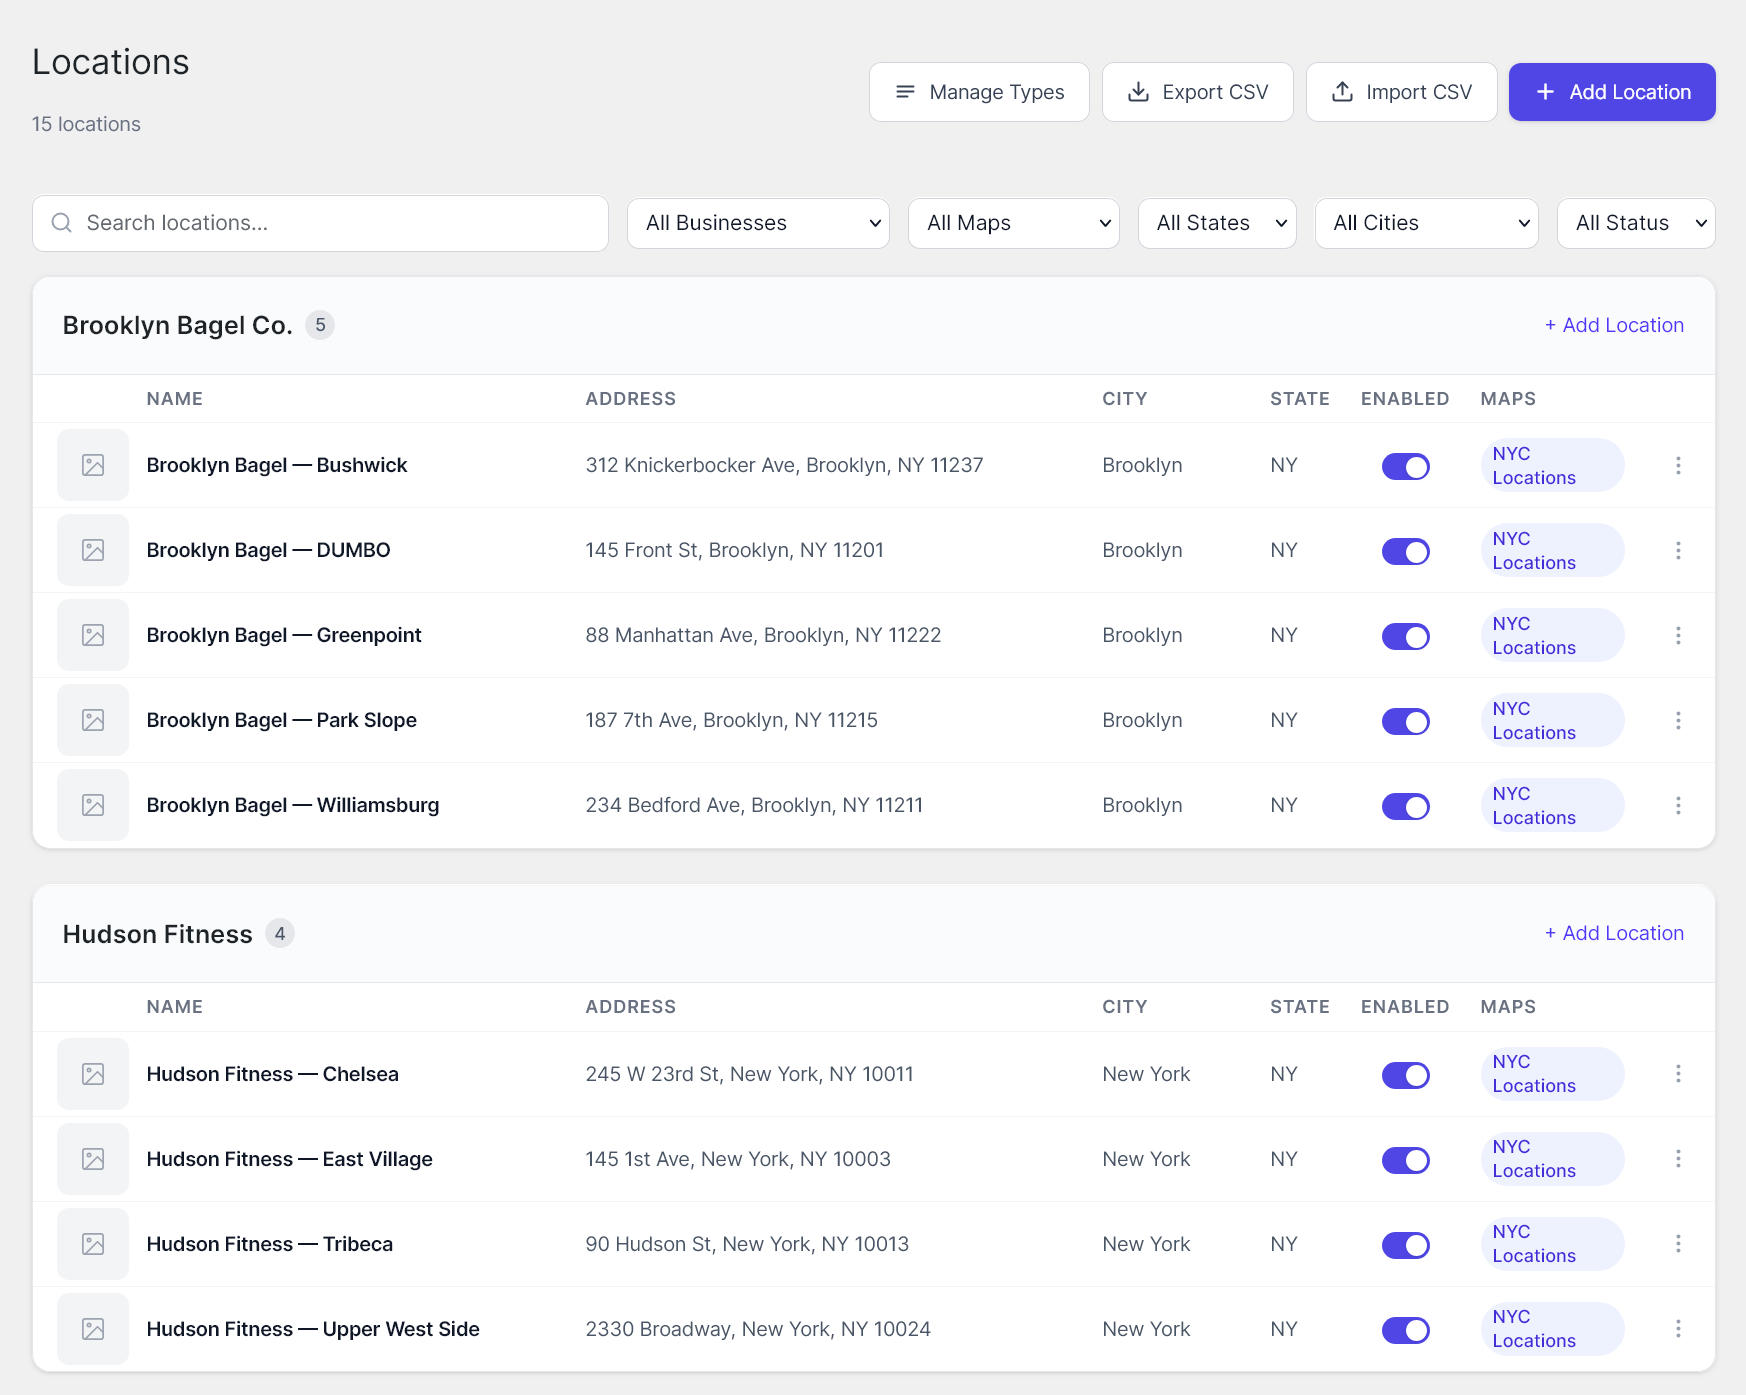Open kebab menu for Brooklyn Bagel — Williamsburg
The height and width of the screenshot is (1395, 1746).
coord(1678,805)
